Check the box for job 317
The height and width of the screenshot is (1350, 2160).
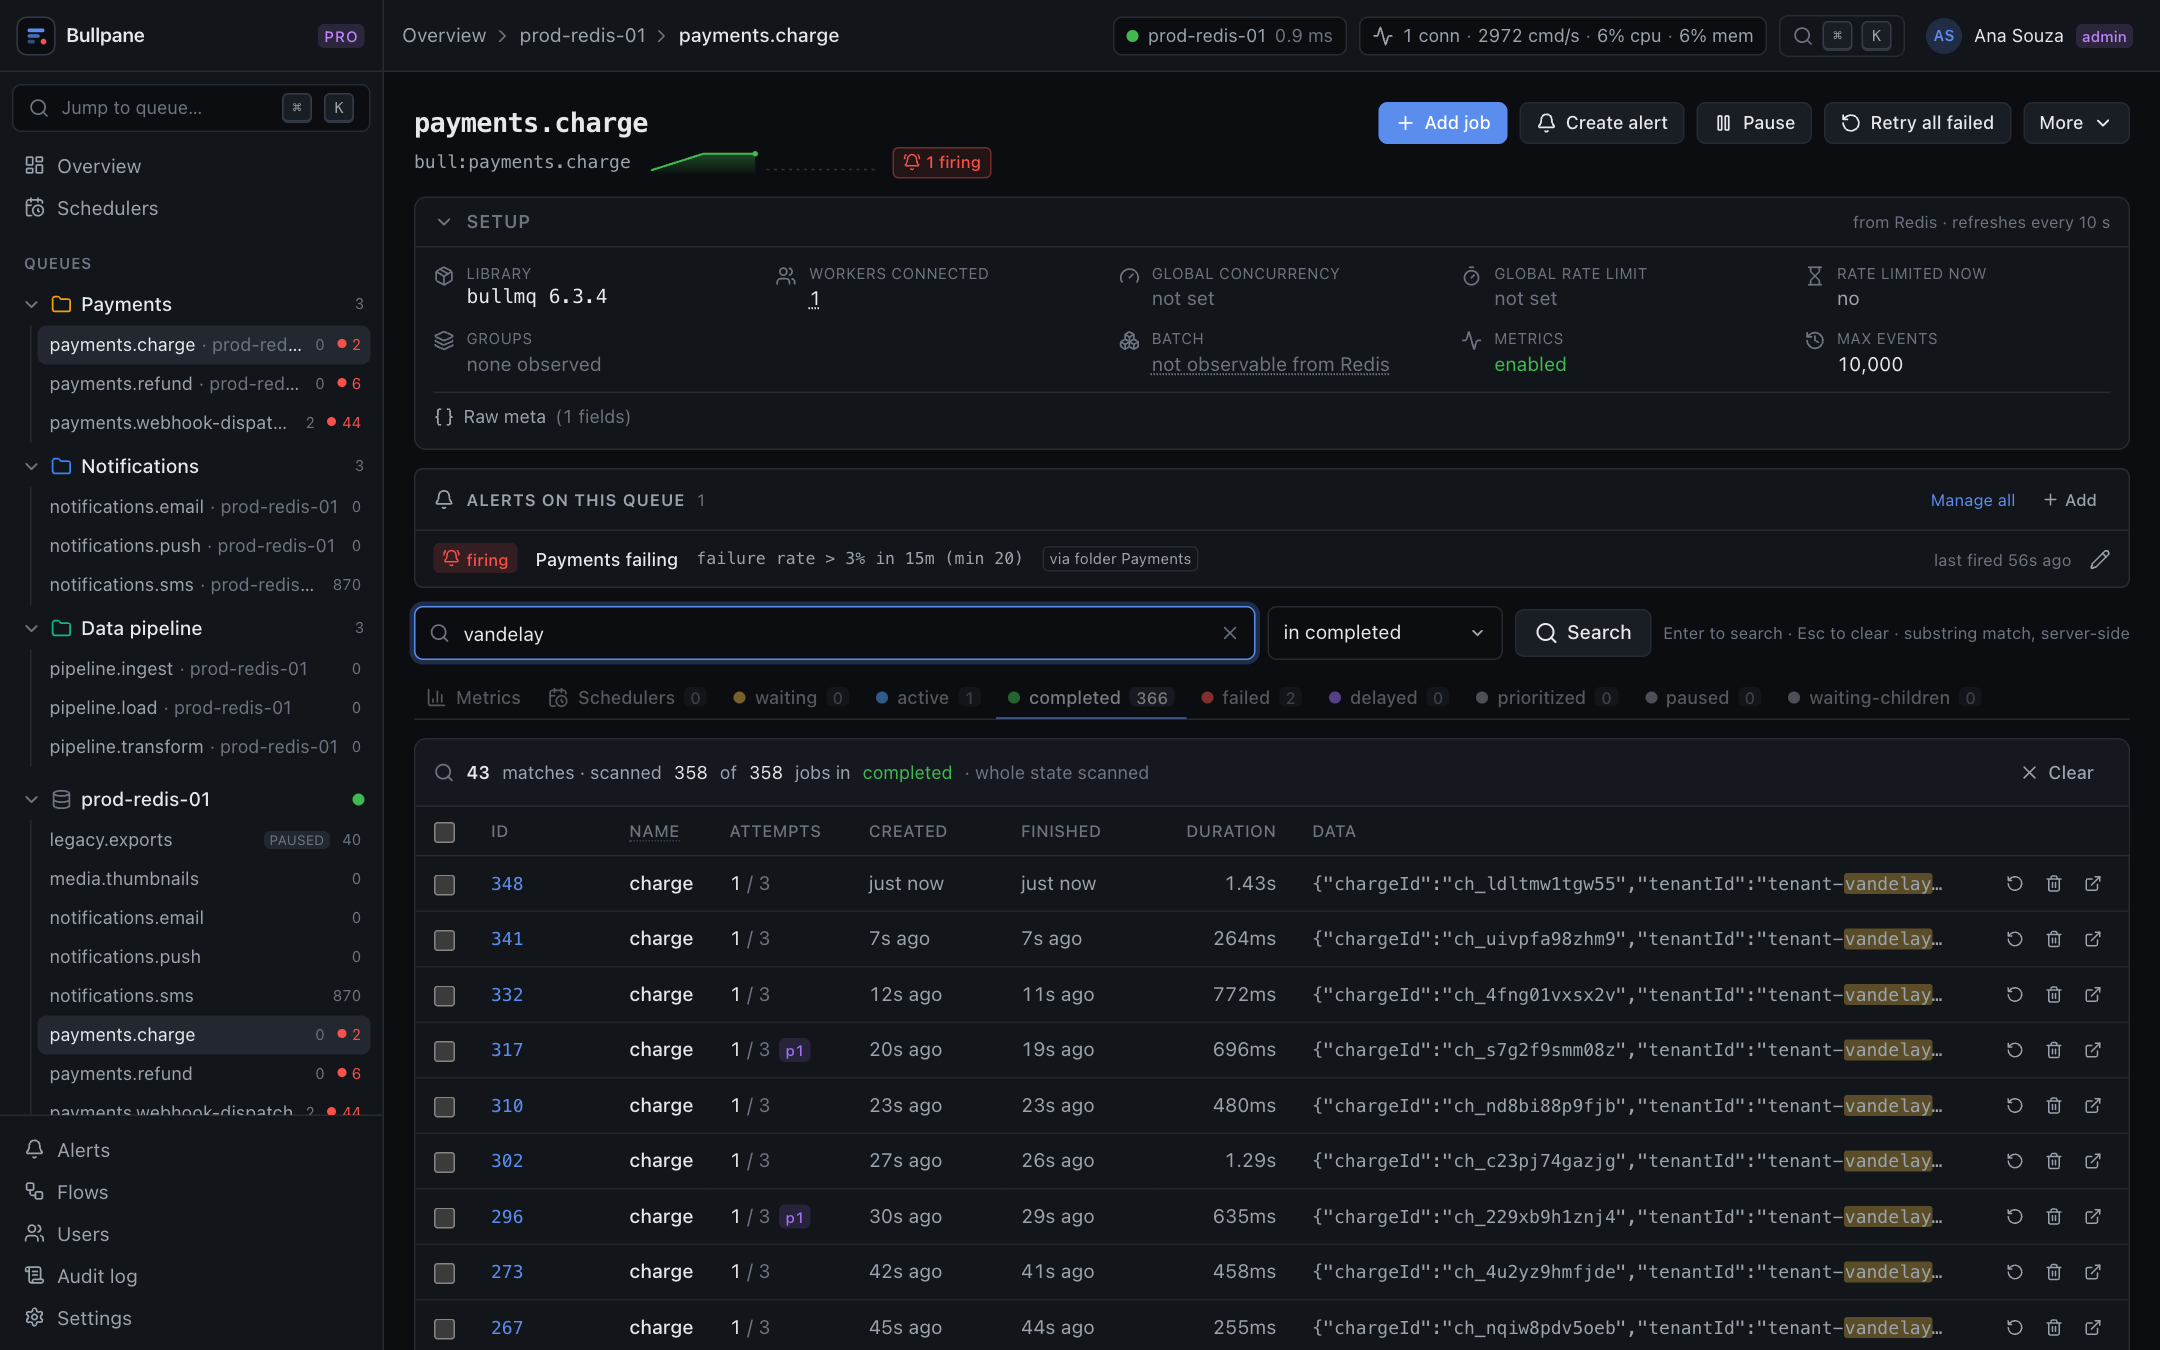point(445,1051)
